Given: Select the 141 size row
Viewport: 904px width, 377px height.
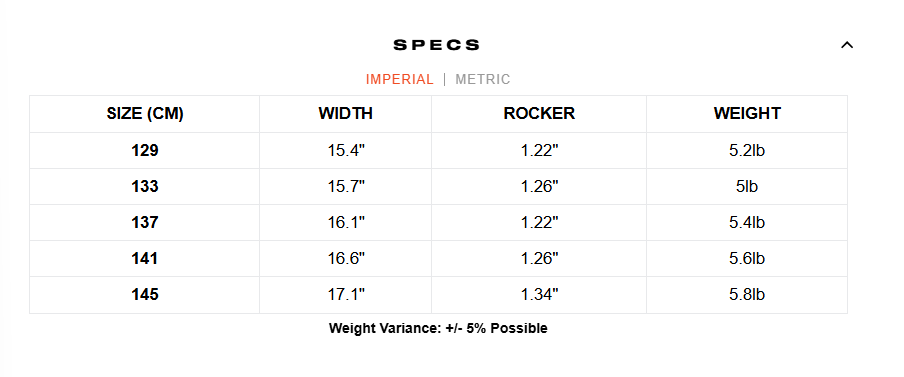Looking at the screenshot, I should pyautogui.click(x=438, y=258).
